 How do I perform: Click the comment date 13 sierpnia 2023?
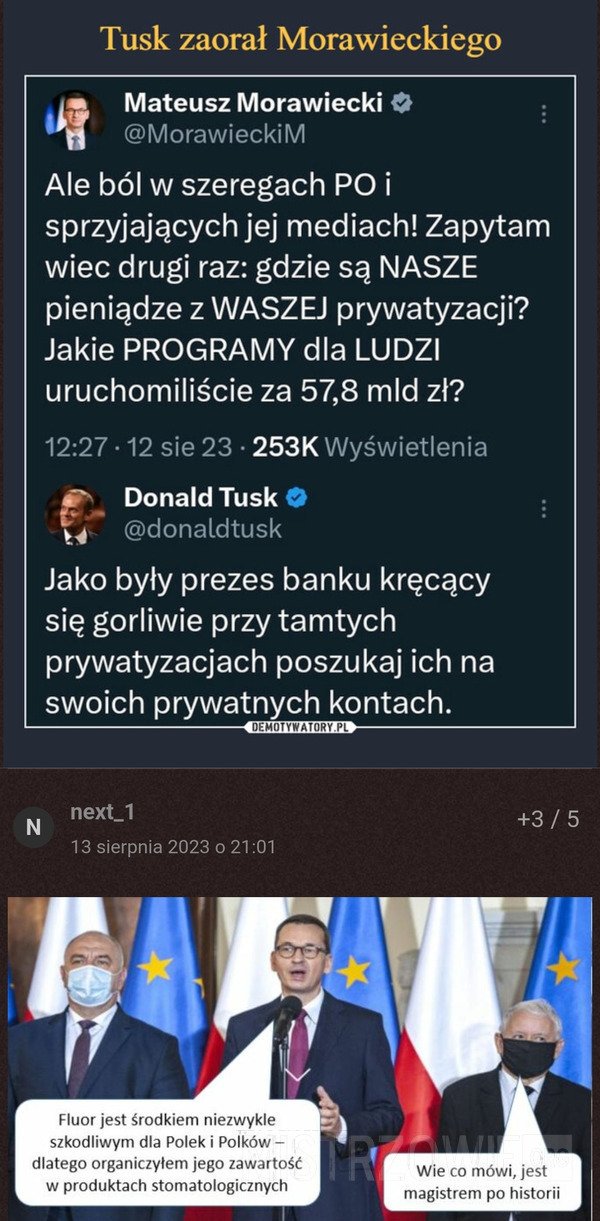click(x=173, y=846)
